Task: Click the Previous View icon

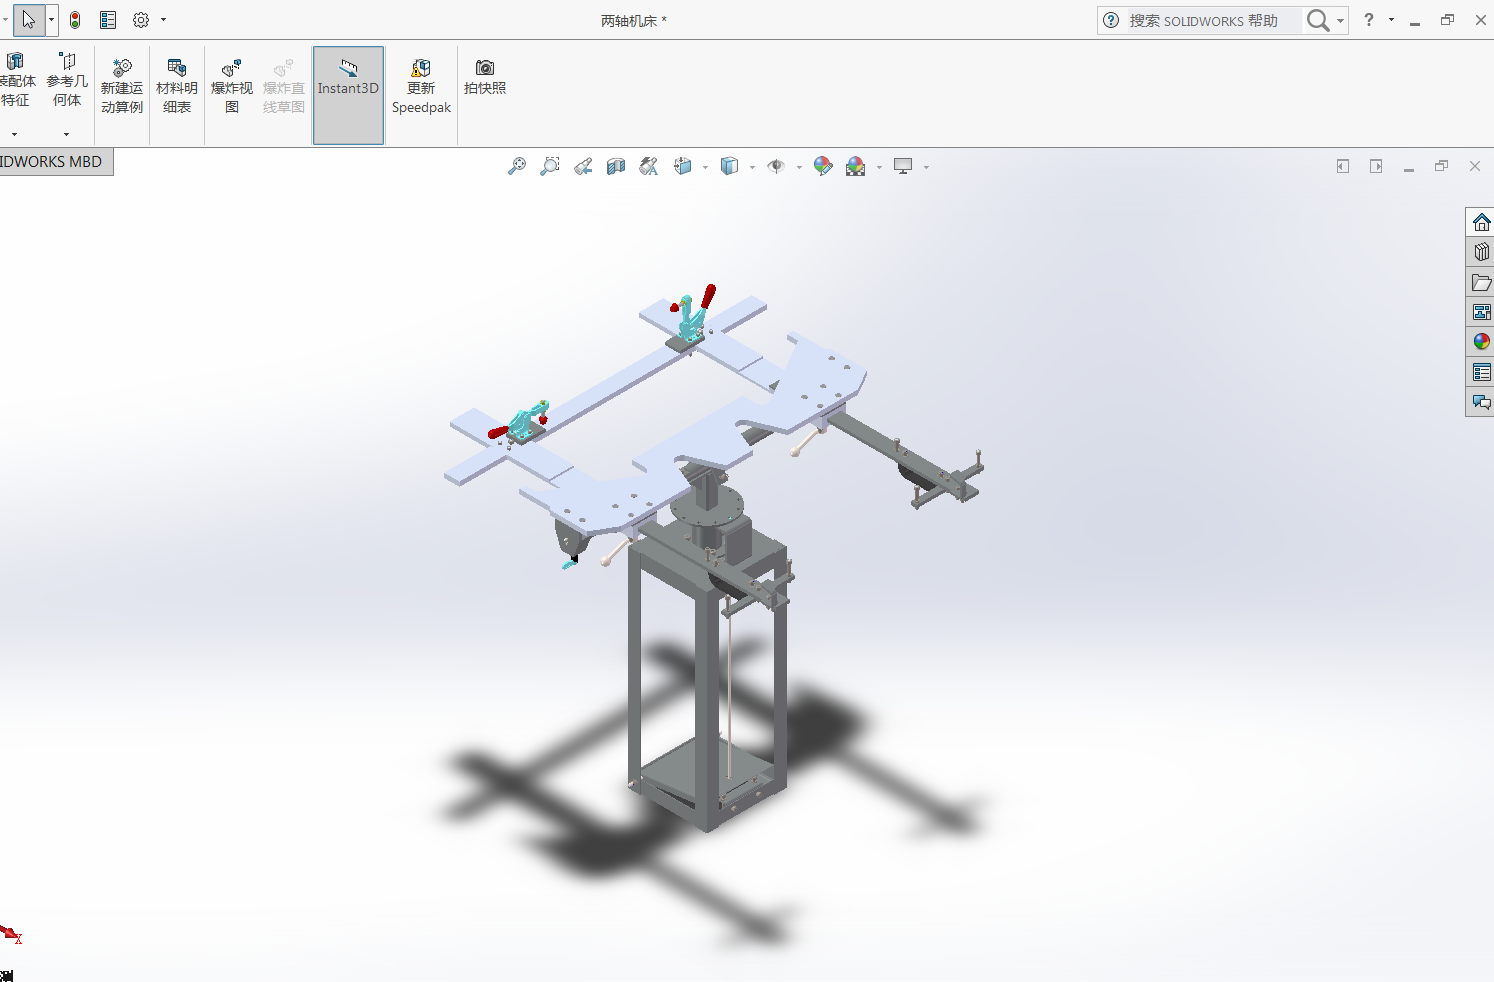Action: point(583,167)
